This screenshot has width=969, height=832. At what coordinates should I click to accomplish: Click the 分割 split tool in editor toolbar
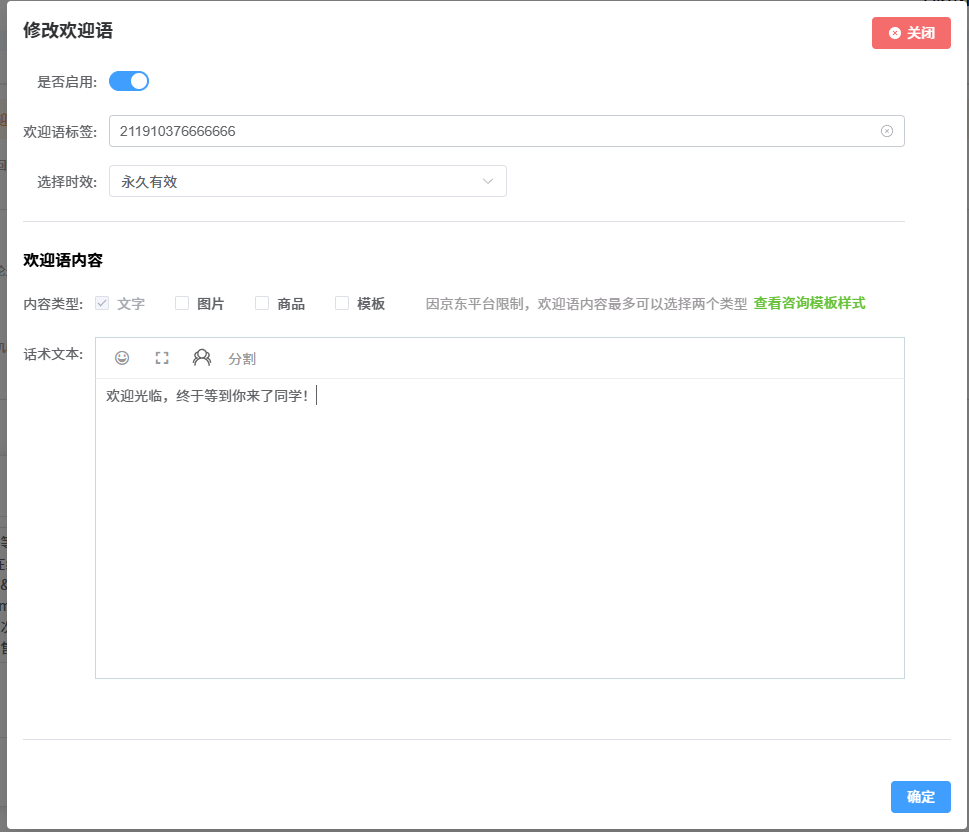coord(242,359)
